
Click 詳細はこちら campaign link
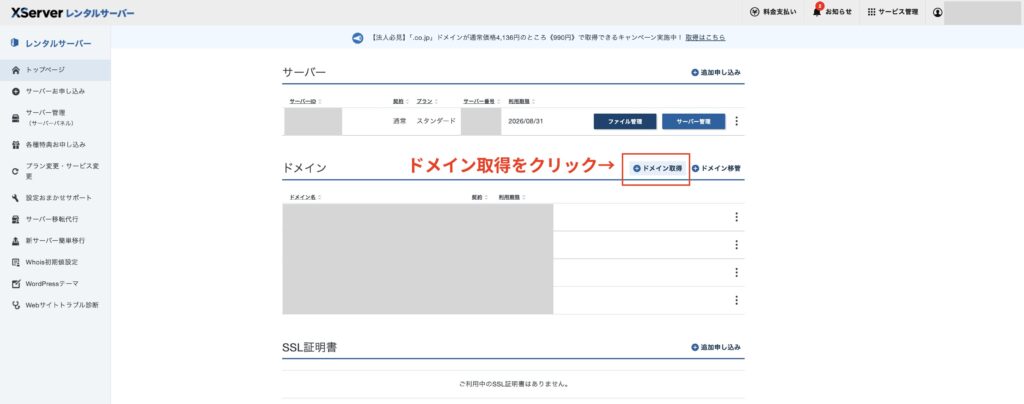pyautogui.click(x=705, y=38)
